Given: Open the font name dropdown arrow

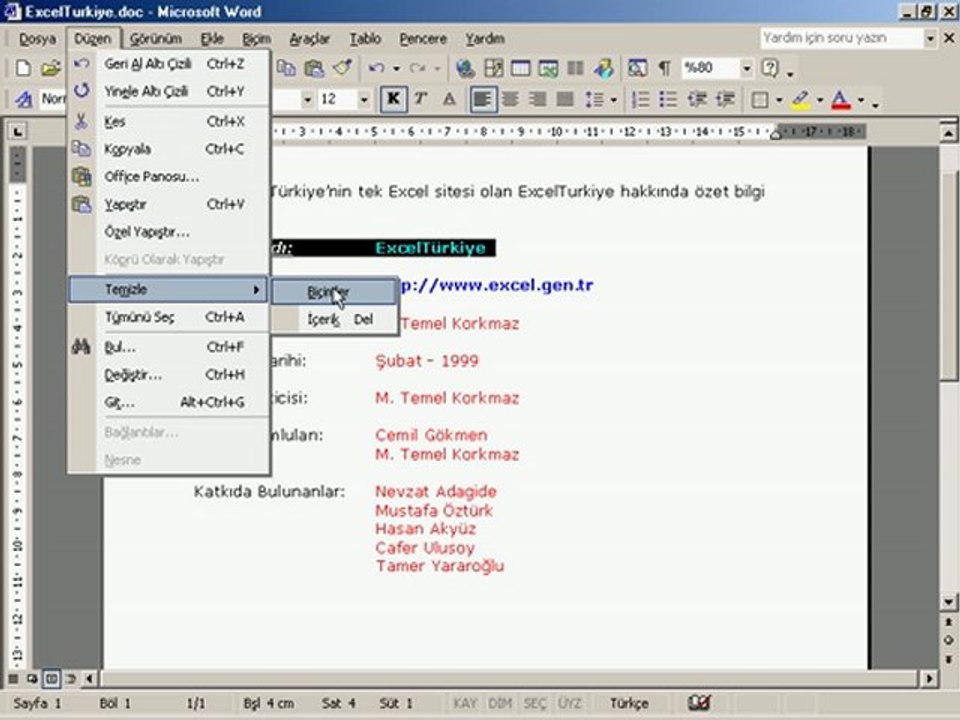Looking at the screenshot, I should pyautogui.click(x=307, y=99).
